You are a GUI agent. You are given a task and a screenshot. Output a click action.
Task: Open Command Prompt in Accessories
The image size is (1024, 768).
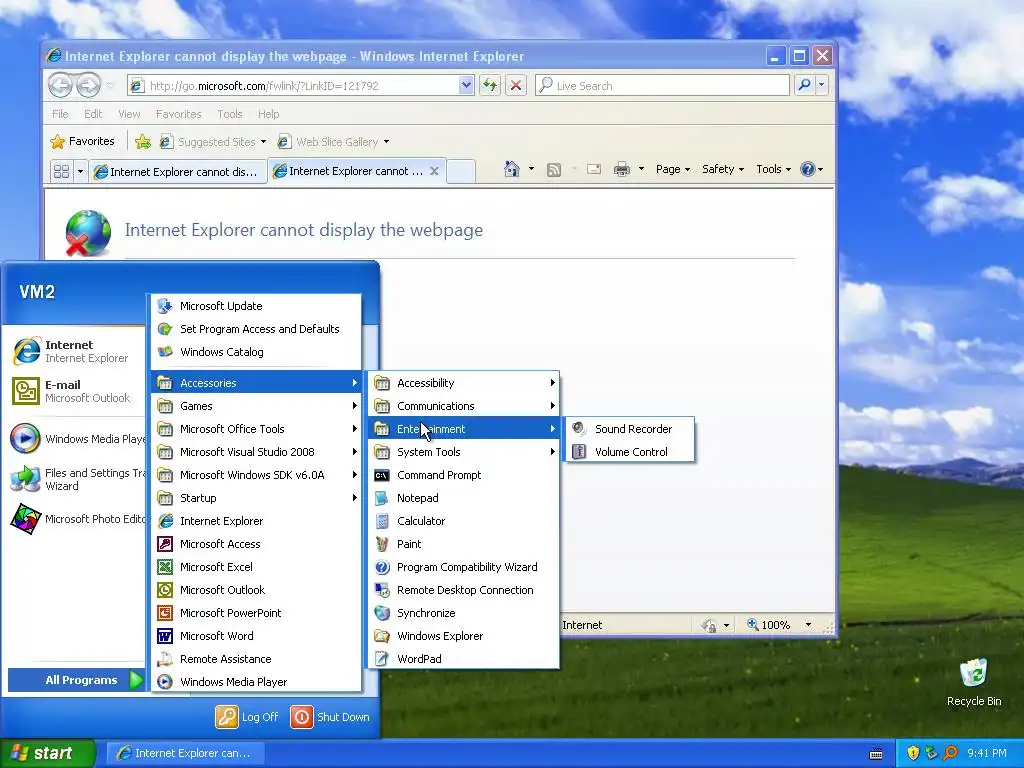click(x=464, y=475)
